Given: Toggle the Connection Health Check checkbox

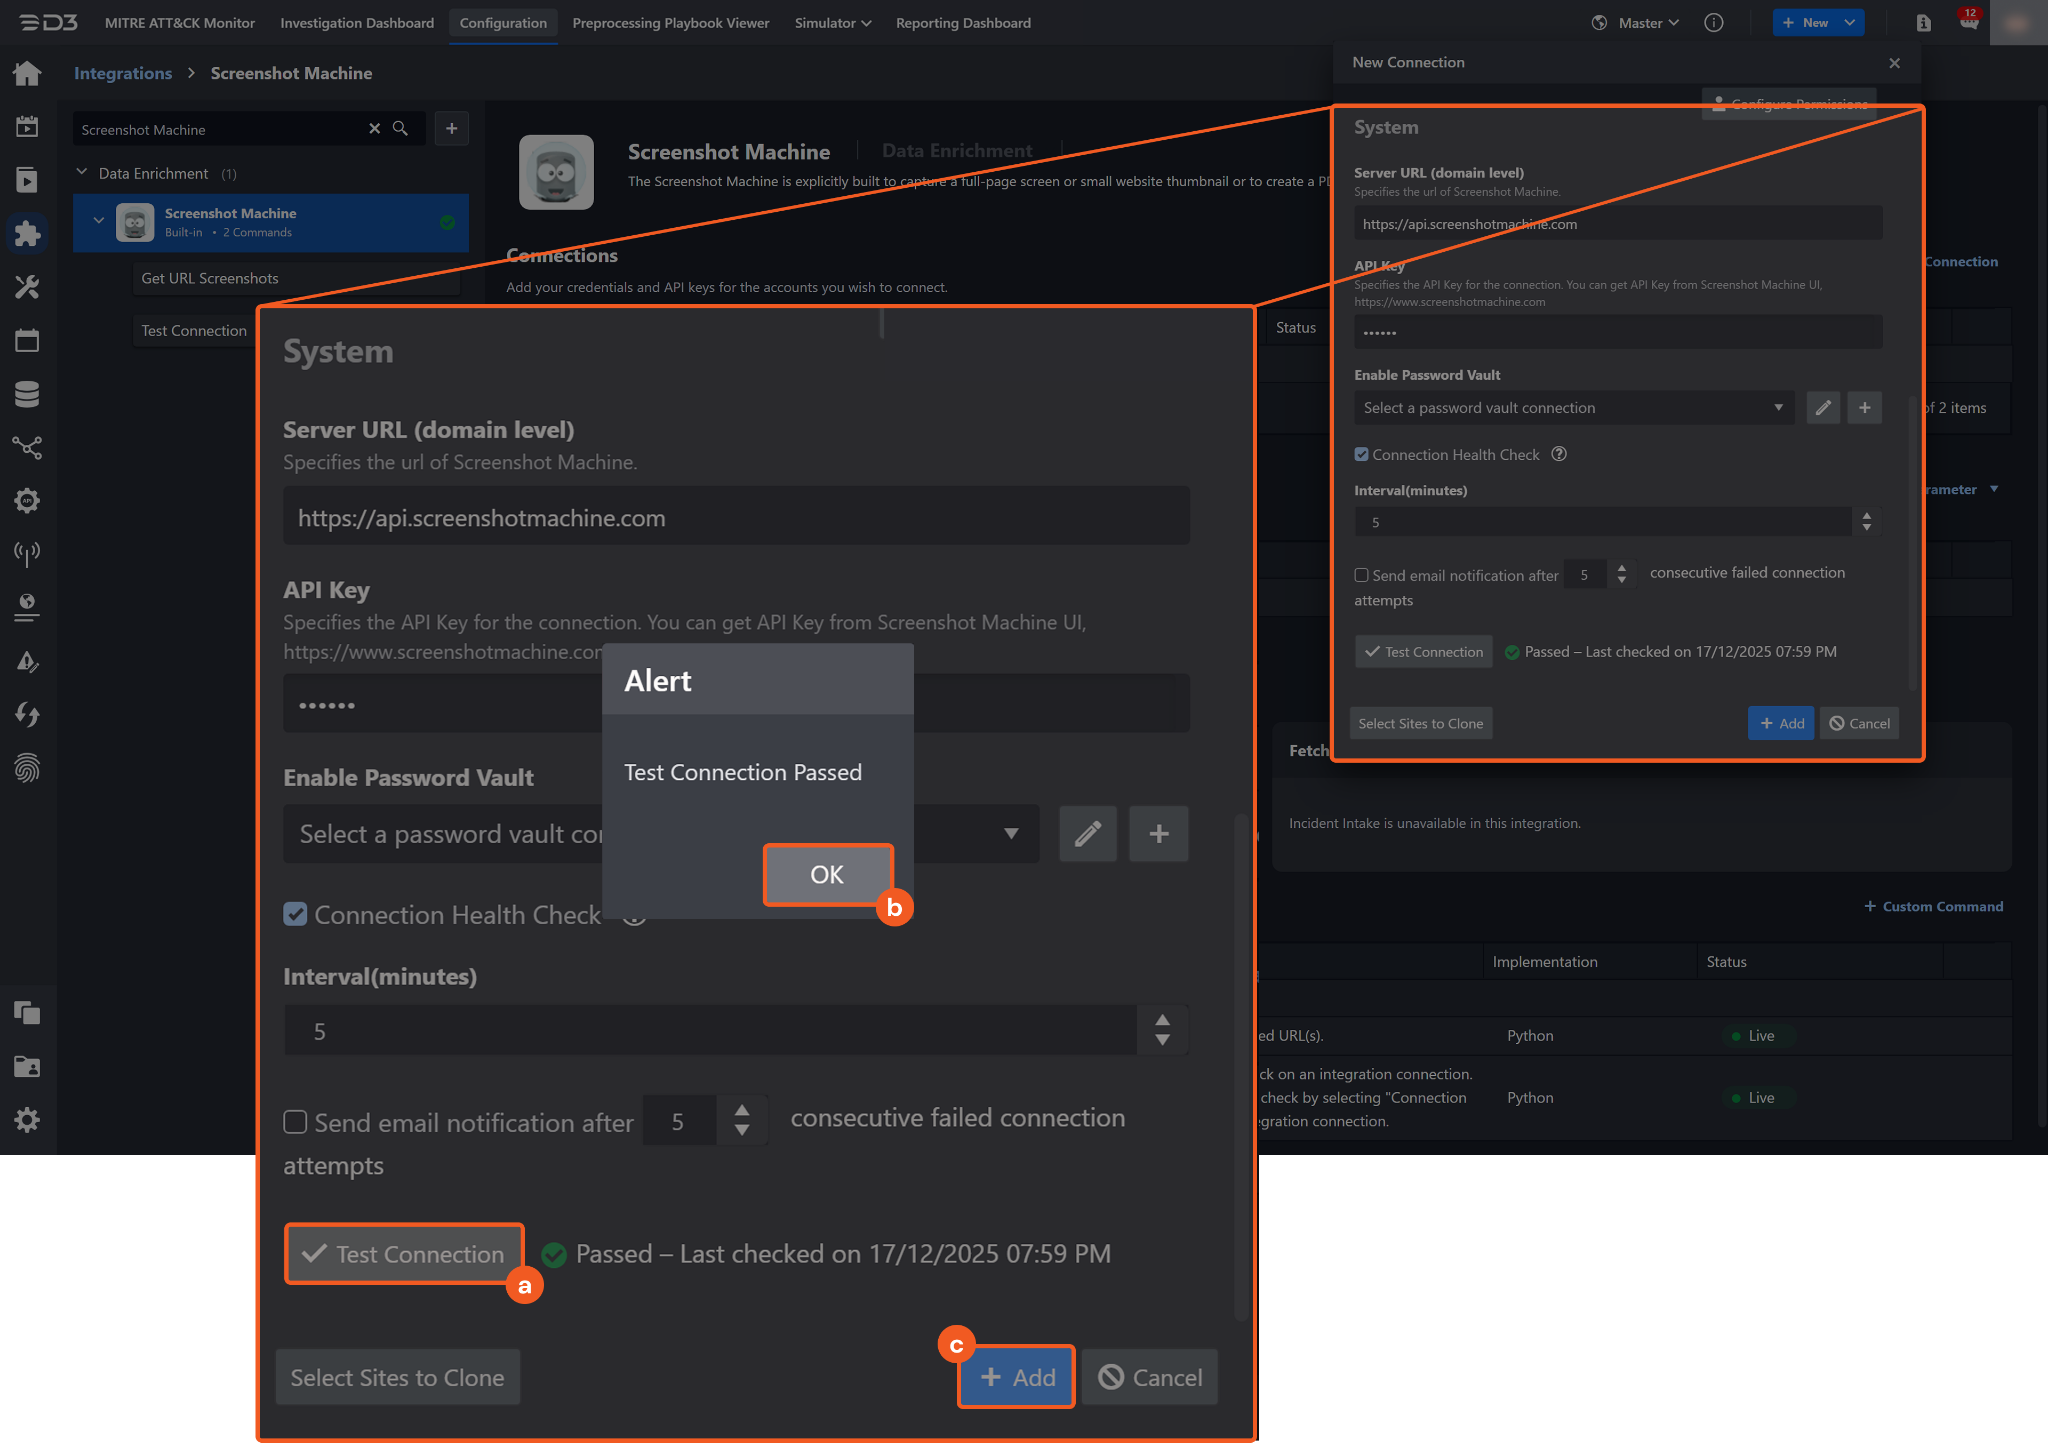Looking at the screenshot, I should pos(295,914).
